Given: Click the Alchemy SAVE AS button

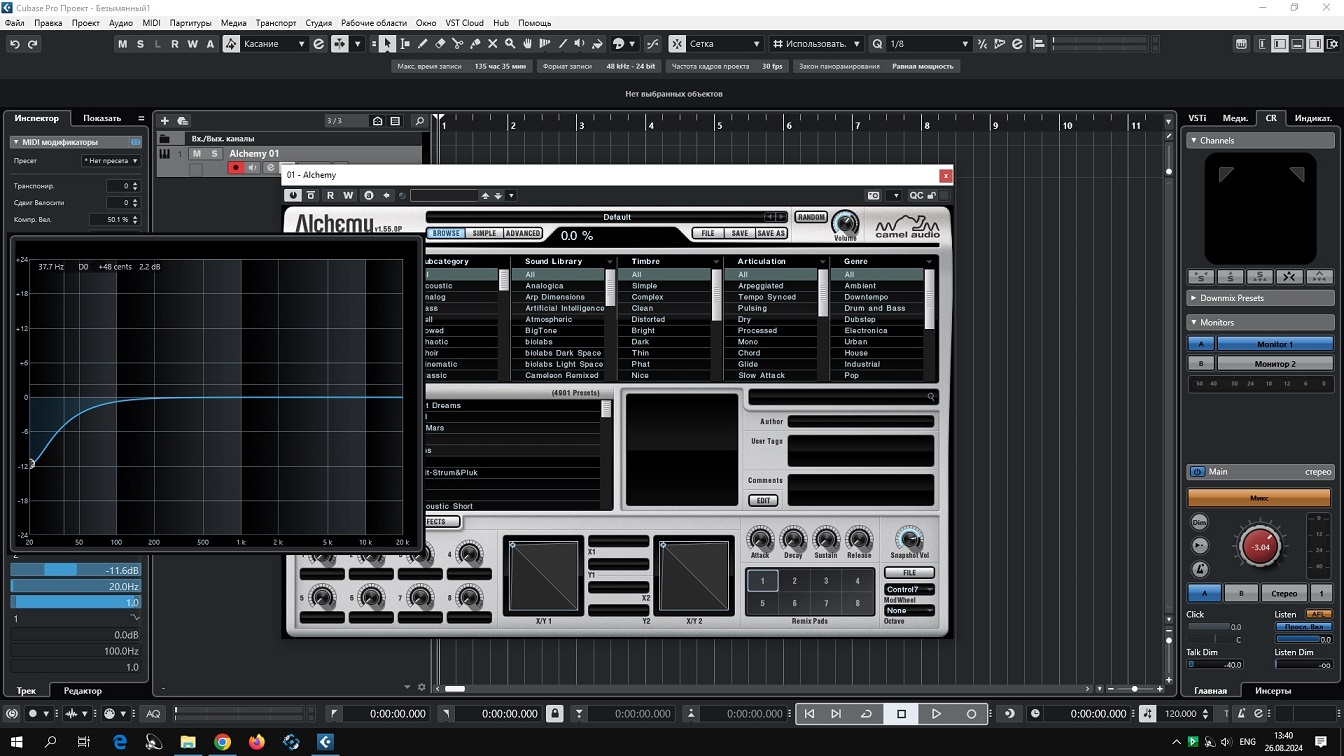Looking at the screenshot, I should 771,233.
